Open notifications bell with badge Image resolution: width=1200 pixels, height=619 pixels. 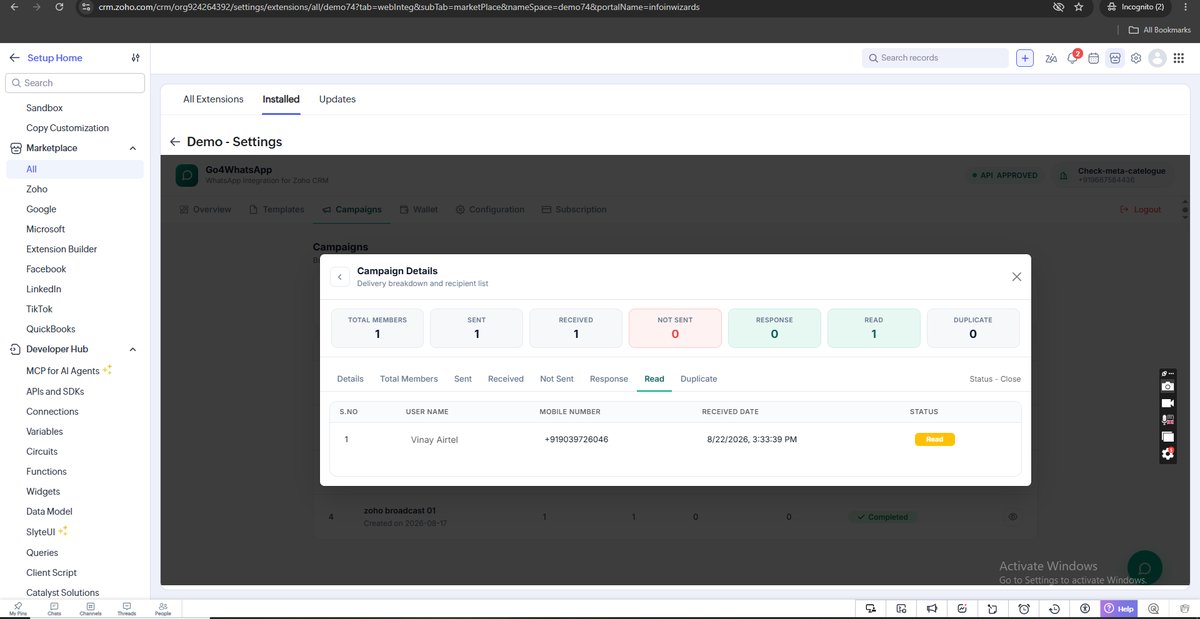point(1073,58)
